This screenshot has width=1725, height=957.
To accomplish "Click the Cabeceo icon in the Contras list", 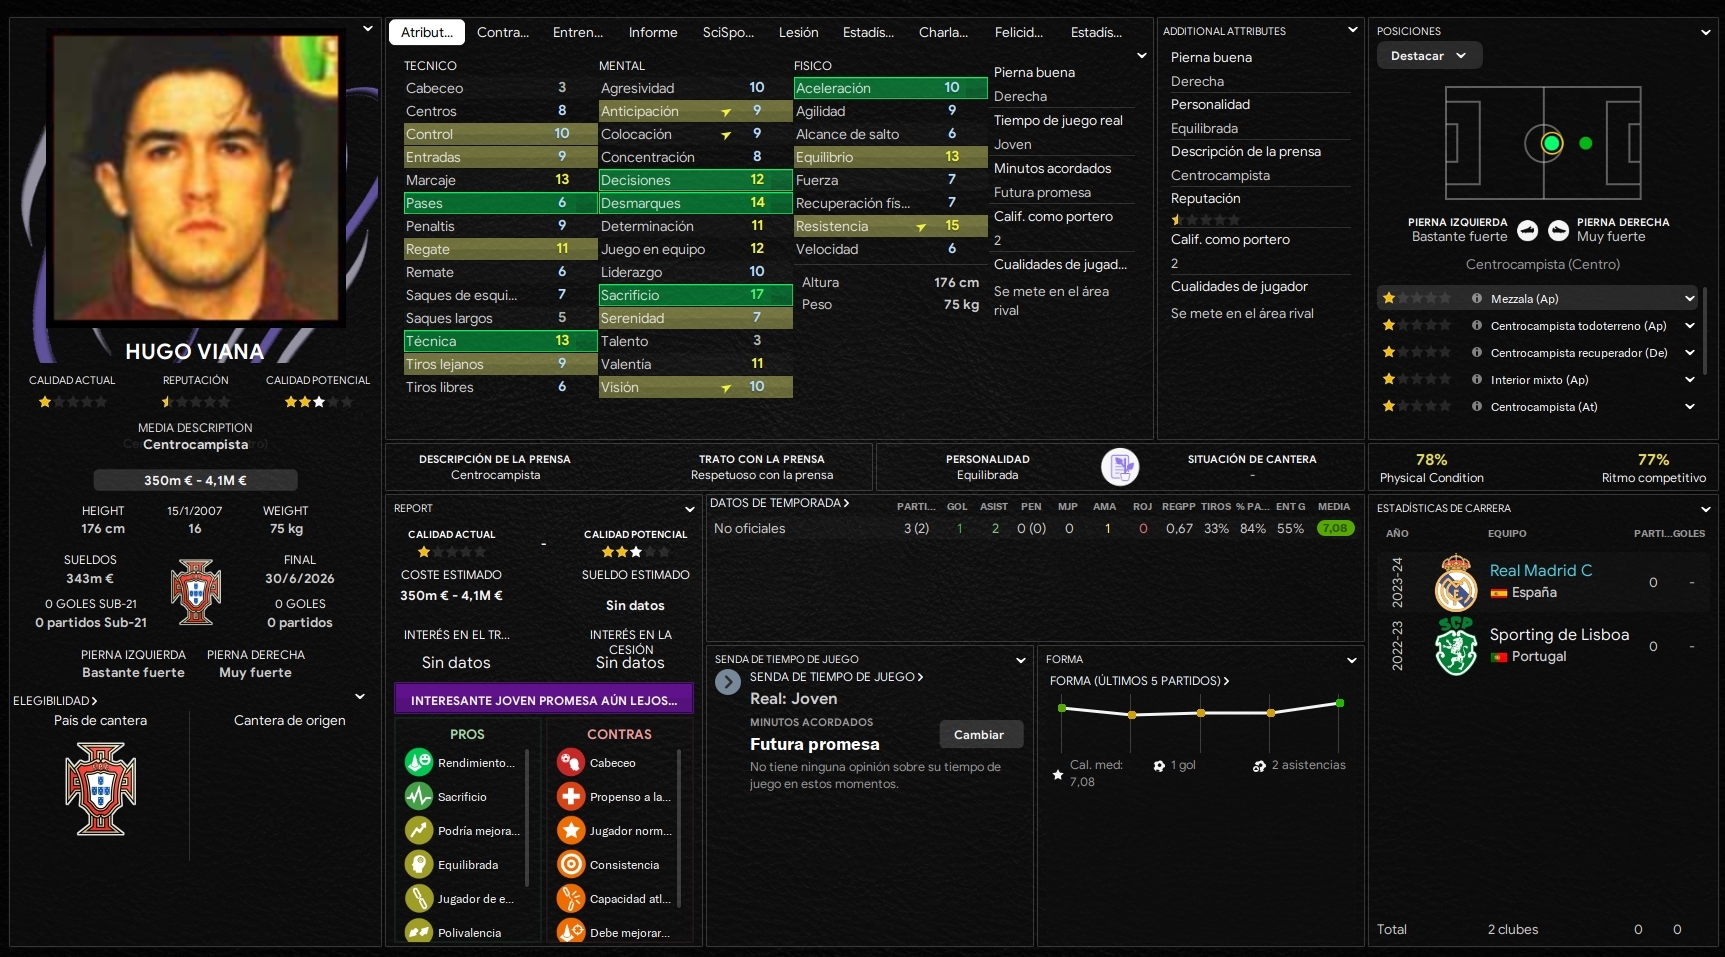I will 571,763.
